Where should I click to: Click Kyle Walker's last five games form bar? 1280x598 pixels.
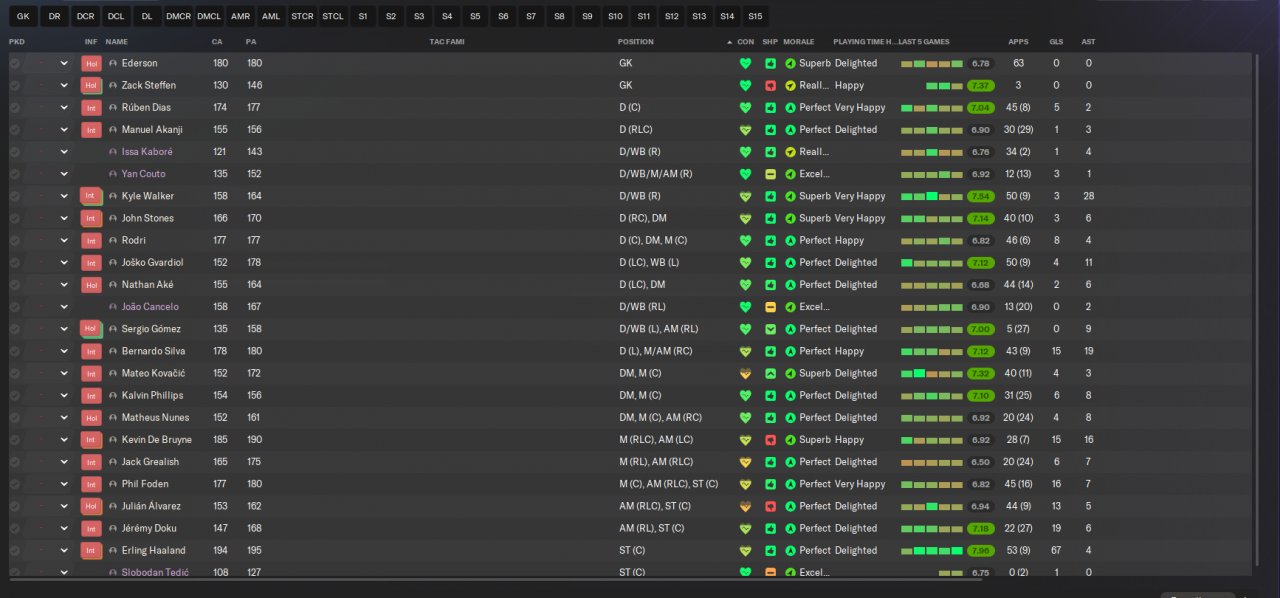coord(931,196)
